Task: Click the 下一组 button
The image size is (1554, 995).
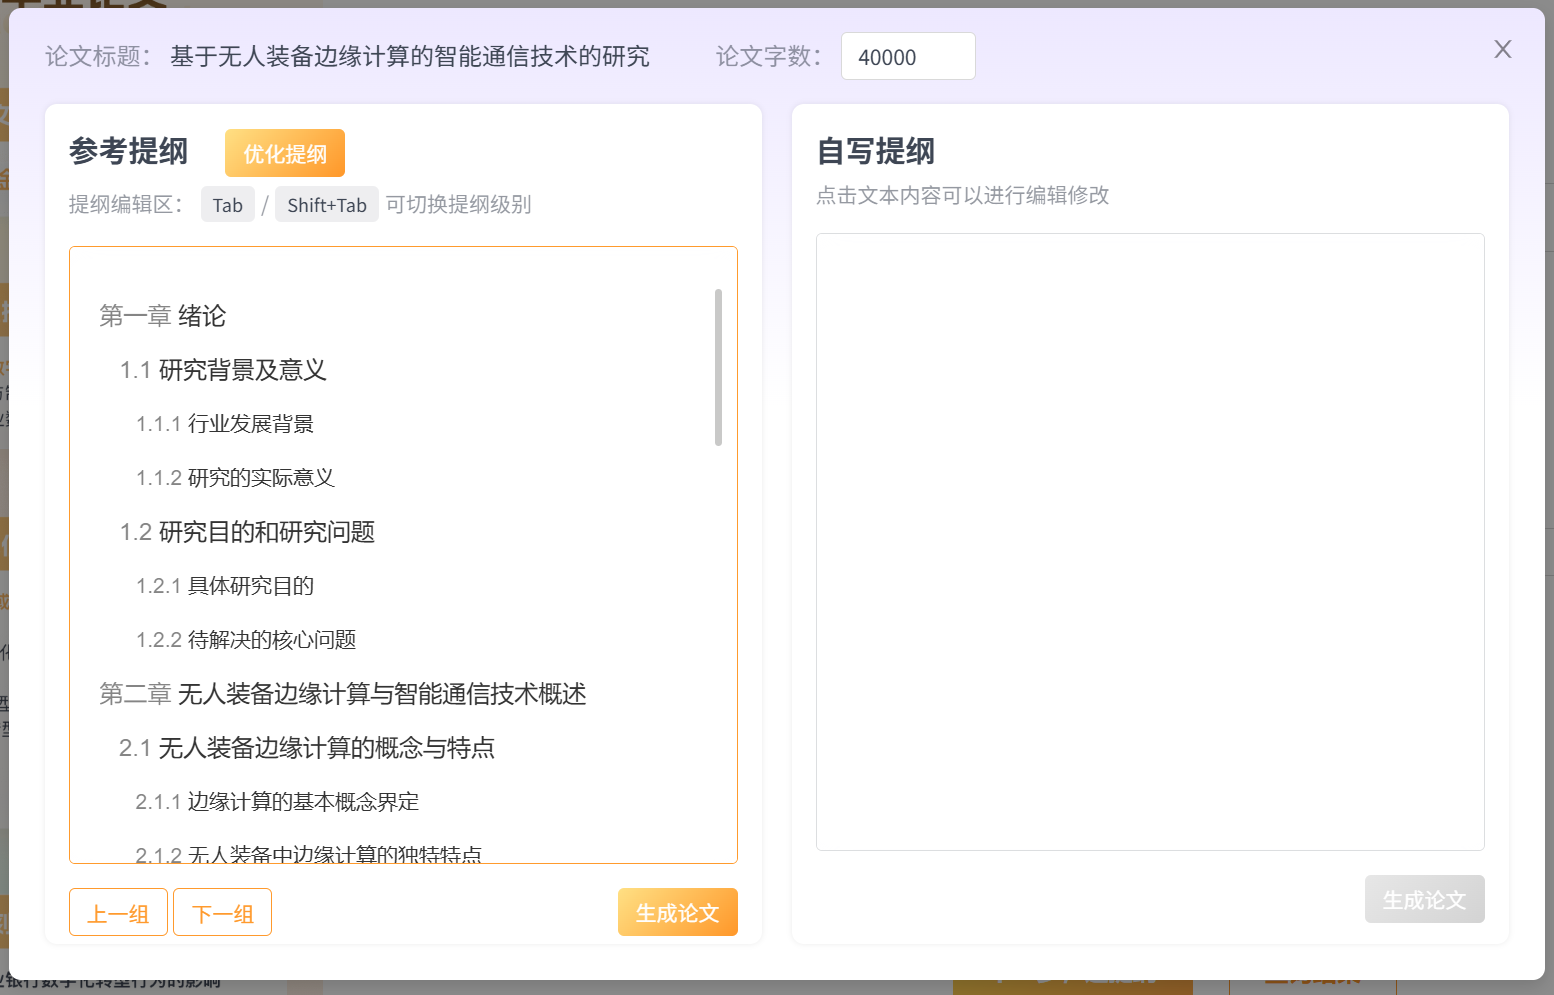Action: point(222,911)
